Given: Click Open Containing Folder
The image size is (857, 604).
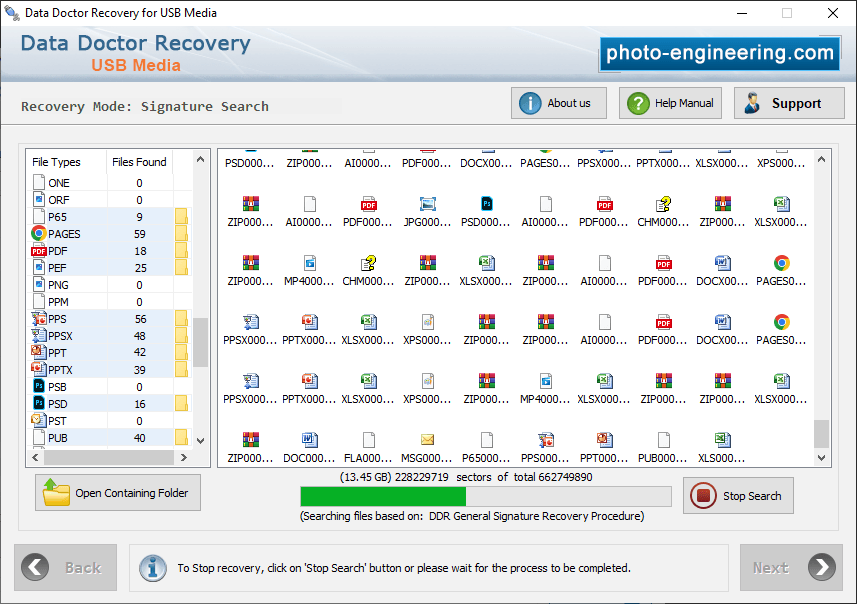Looking at the screenshot, I should [x=118, y=492].
